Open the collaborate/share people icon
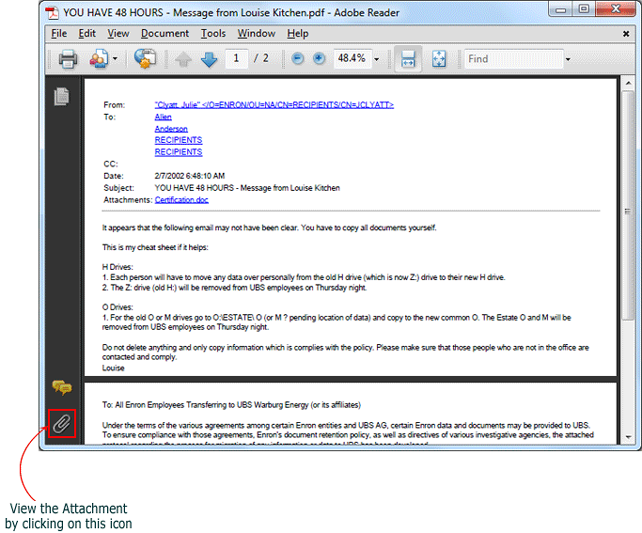 coord(99,59)
